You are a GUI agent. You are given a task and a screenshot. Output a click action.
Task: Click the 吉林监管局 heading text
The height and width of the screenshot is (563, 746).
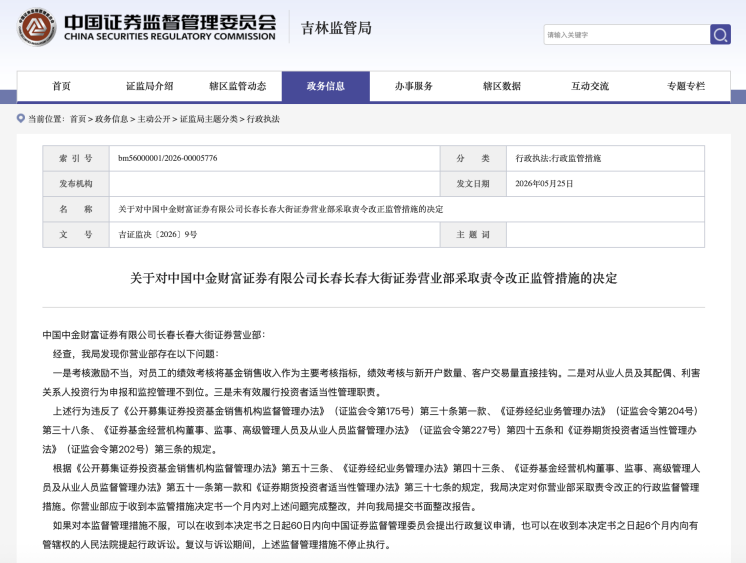(x=336, y=28)
